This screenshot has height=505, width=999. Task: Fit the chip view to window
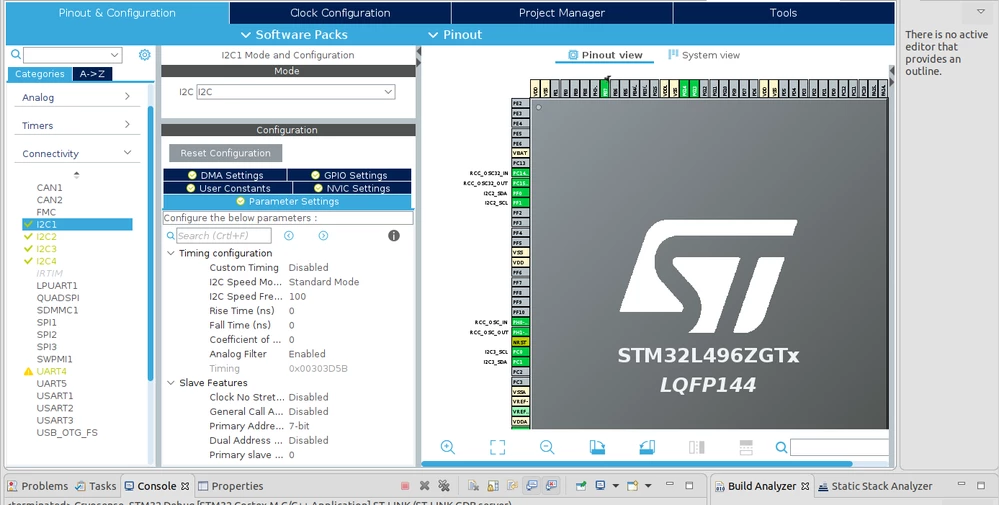click(x=498, y=447)
